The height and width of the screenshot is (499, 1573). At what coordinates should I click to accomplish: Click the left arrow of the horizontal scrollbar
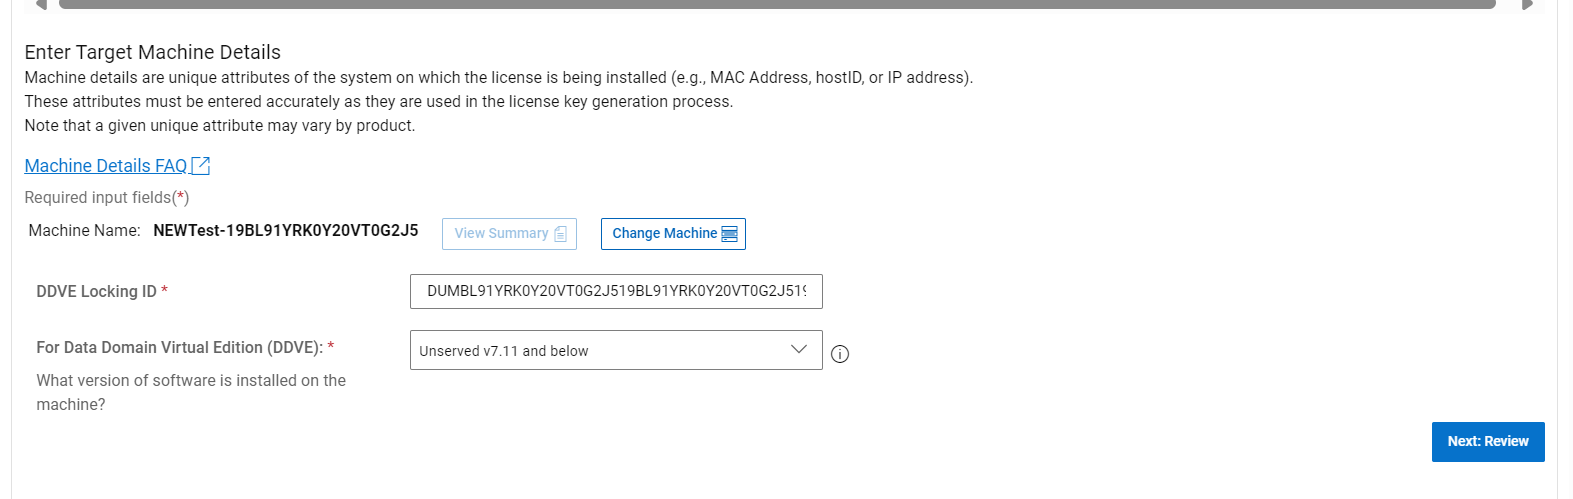click(x=41, y=4)
